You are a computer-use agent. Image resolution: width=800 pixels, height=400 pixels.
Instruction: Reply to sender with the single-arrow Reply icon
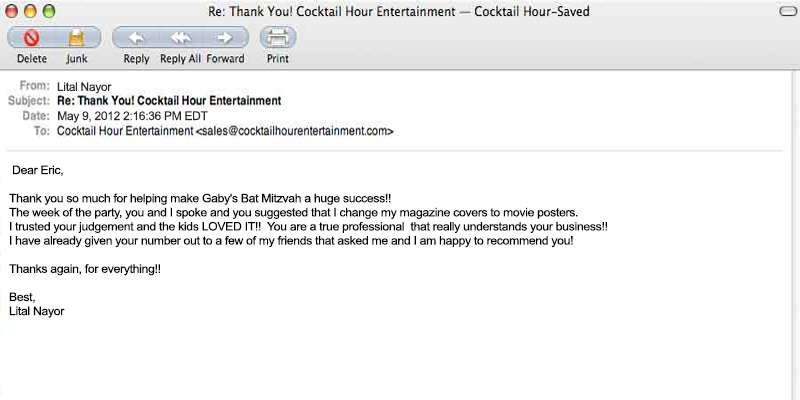136,38
